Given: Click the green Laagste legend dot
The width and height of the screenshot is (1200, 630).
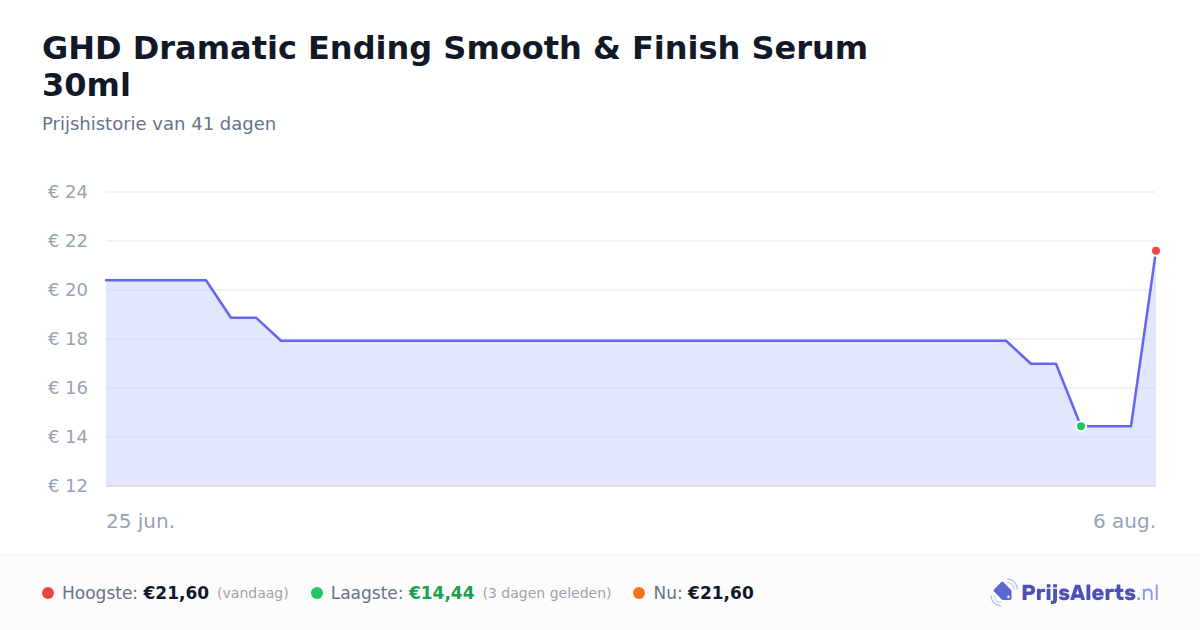Looking at the screenshot, I should 317,593.
